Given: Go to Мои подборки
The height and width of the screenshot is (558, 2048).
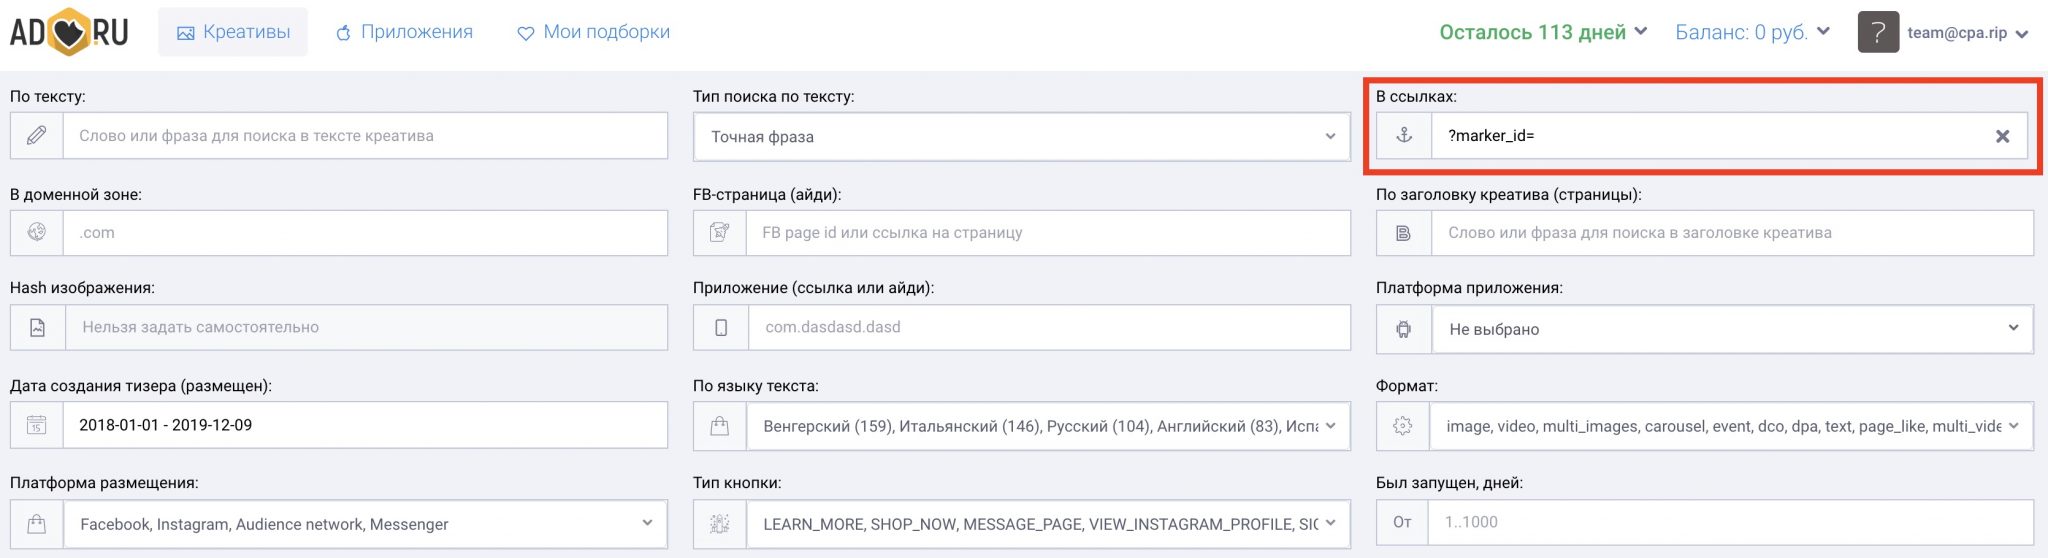Looking at the screenshot, I should [594, 32].
